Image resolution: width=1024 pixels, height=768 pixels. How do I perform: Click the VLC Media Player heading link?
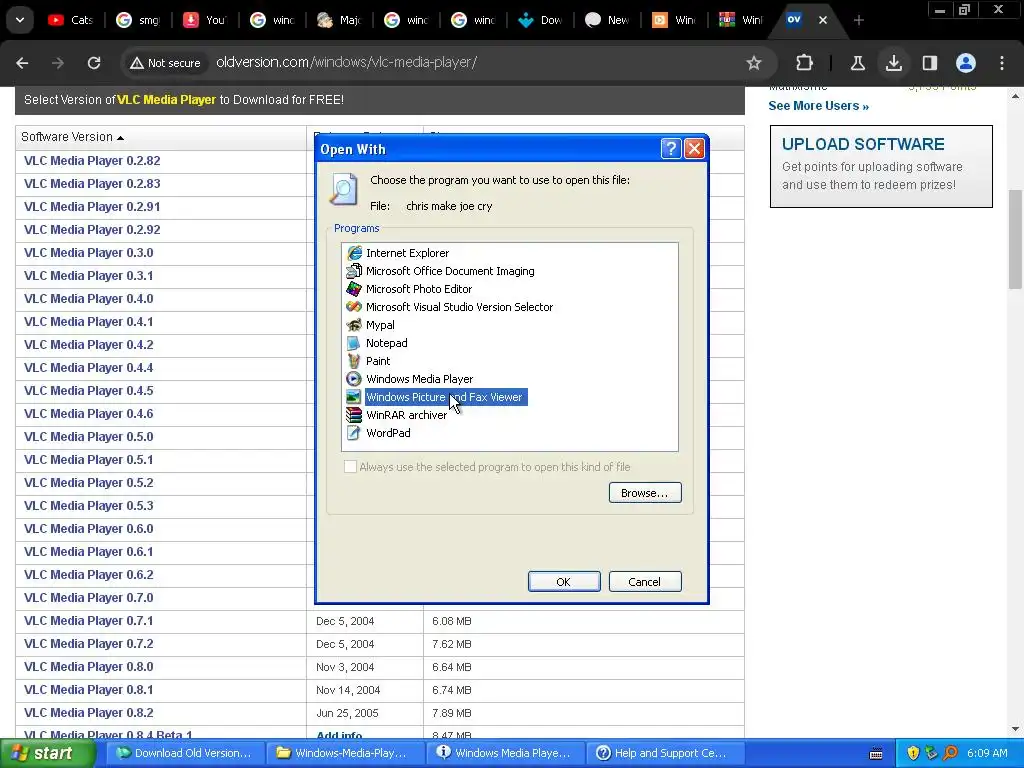166,100
